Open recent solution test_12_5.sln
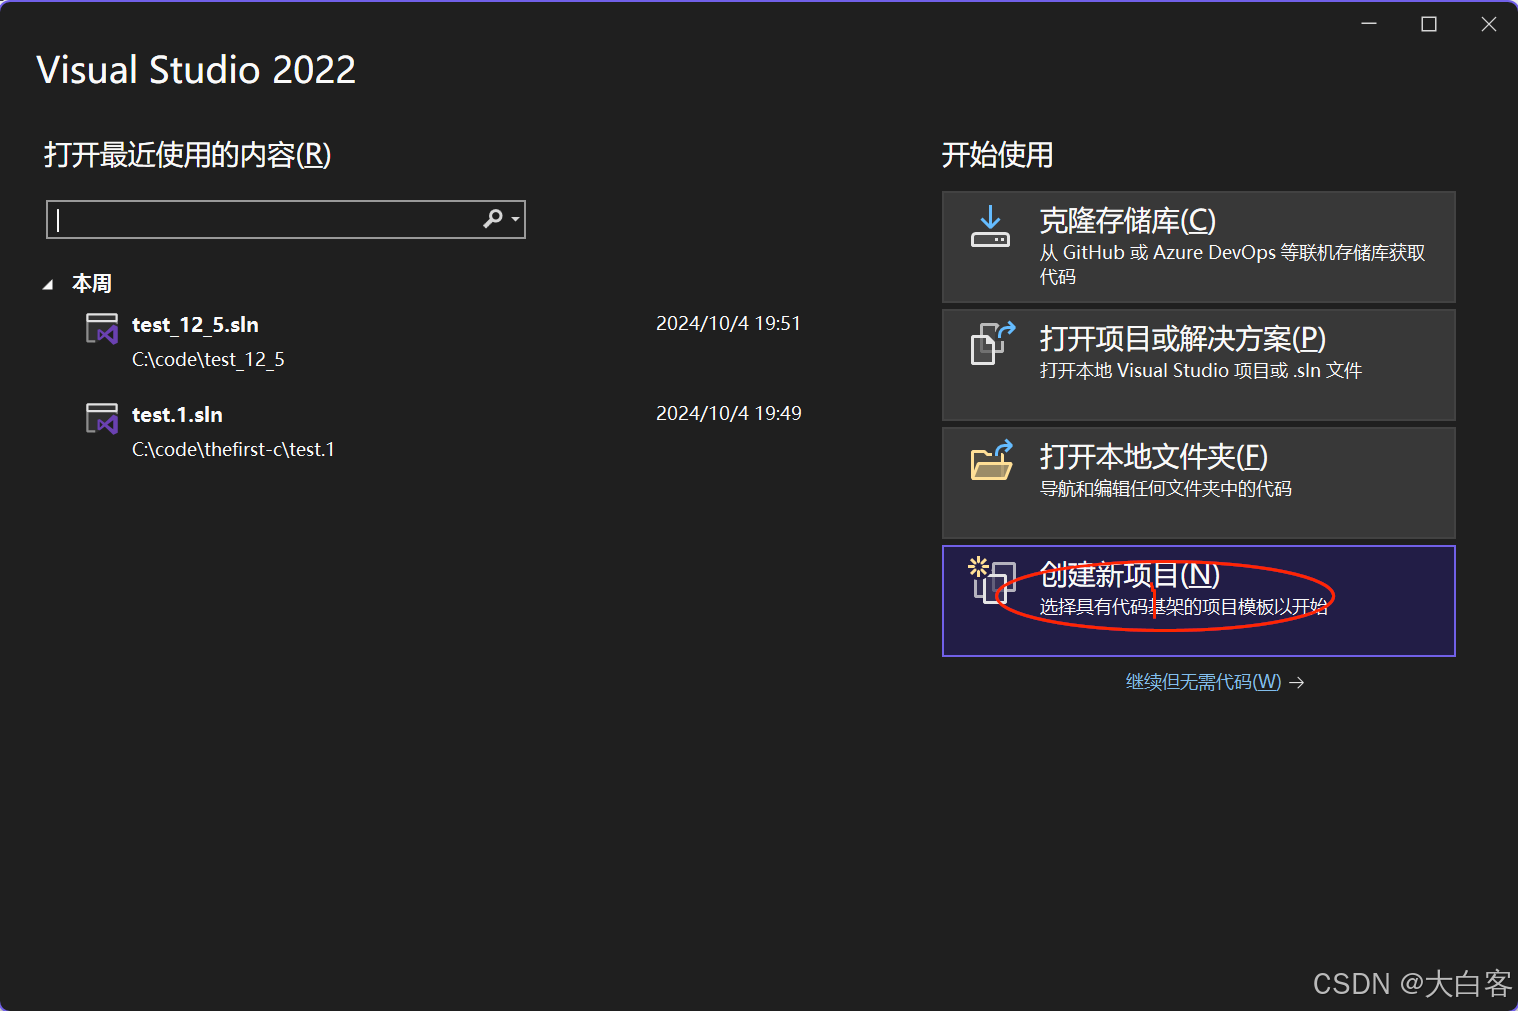 tap(445, 341)
